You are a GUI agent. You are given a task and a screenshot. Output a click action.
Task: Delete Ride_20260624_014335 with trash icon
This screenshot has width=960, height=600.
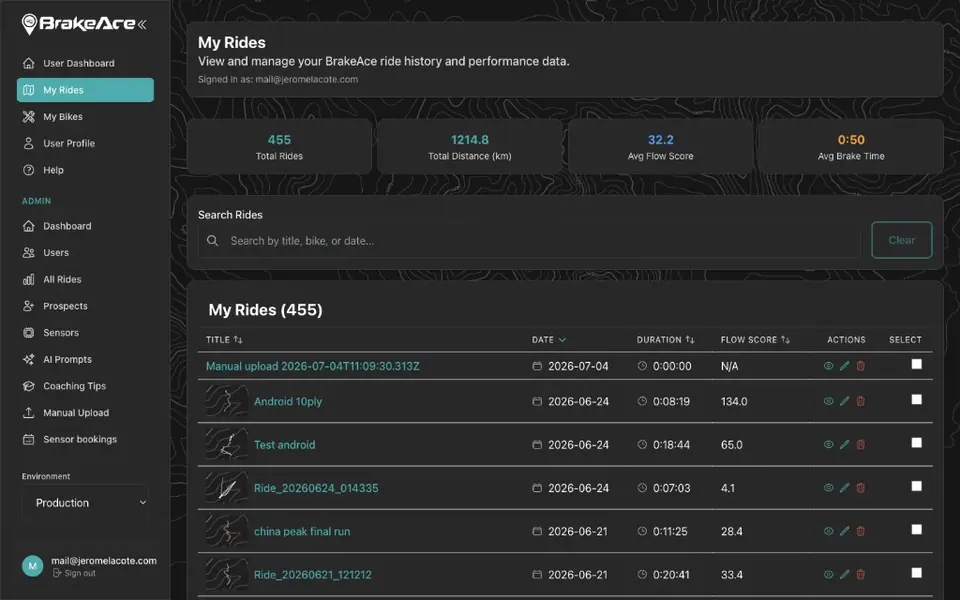(x=860, y=488)
